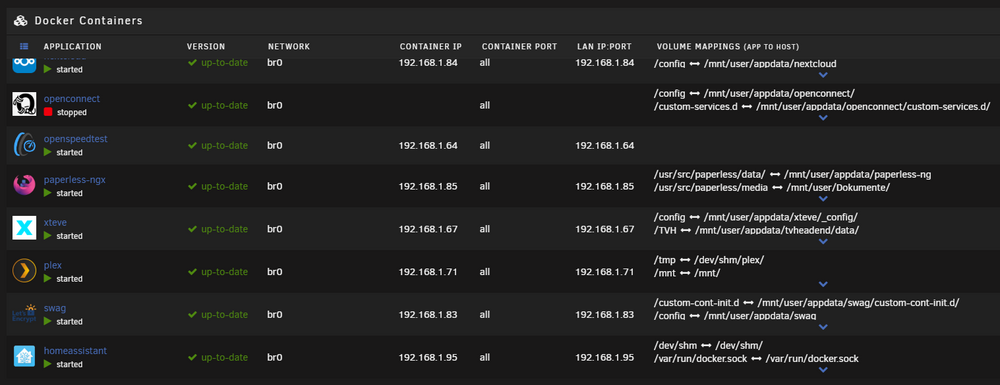
Task: Expand volume mappings for swag
Action: pyautogui.click(x=823, y=326)
